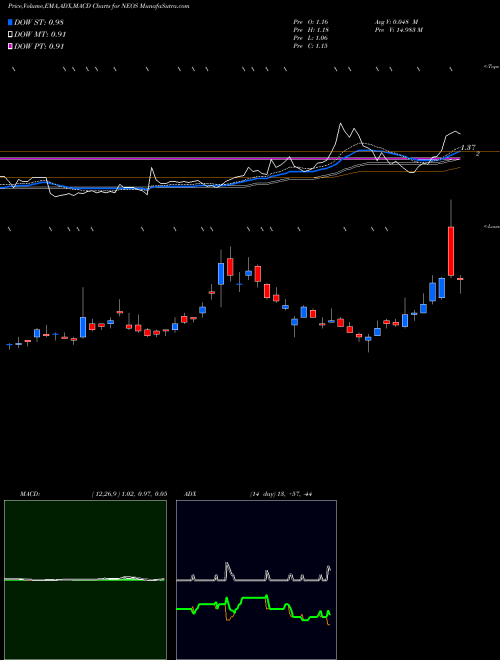Click the 'Pre H: 1.18' value
This screenshot has width=500, height=660.
[311, 30]
